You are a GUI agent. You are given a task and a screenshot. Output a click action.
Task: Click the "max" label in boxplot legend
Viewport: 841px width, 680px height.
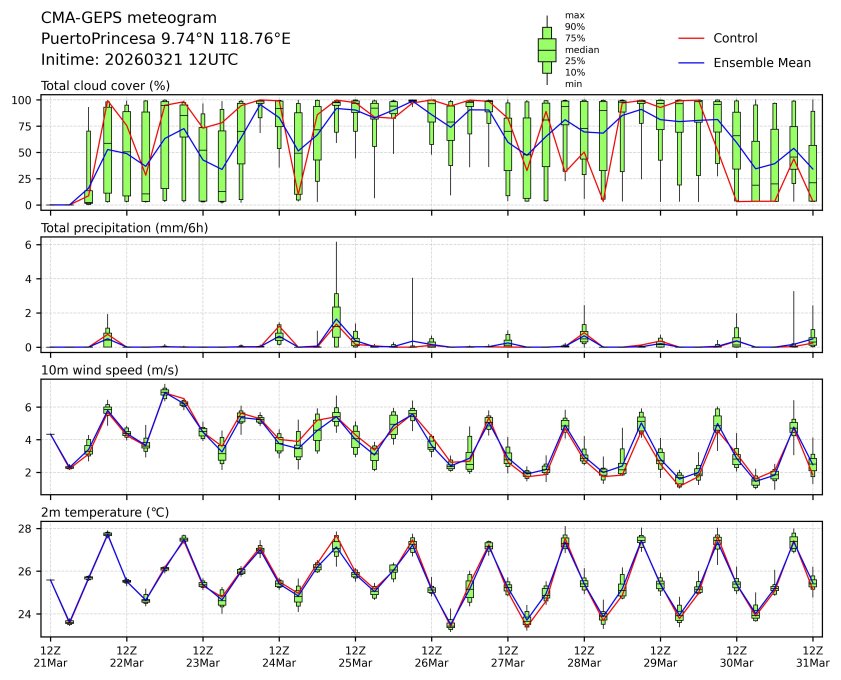click(574, 15)
